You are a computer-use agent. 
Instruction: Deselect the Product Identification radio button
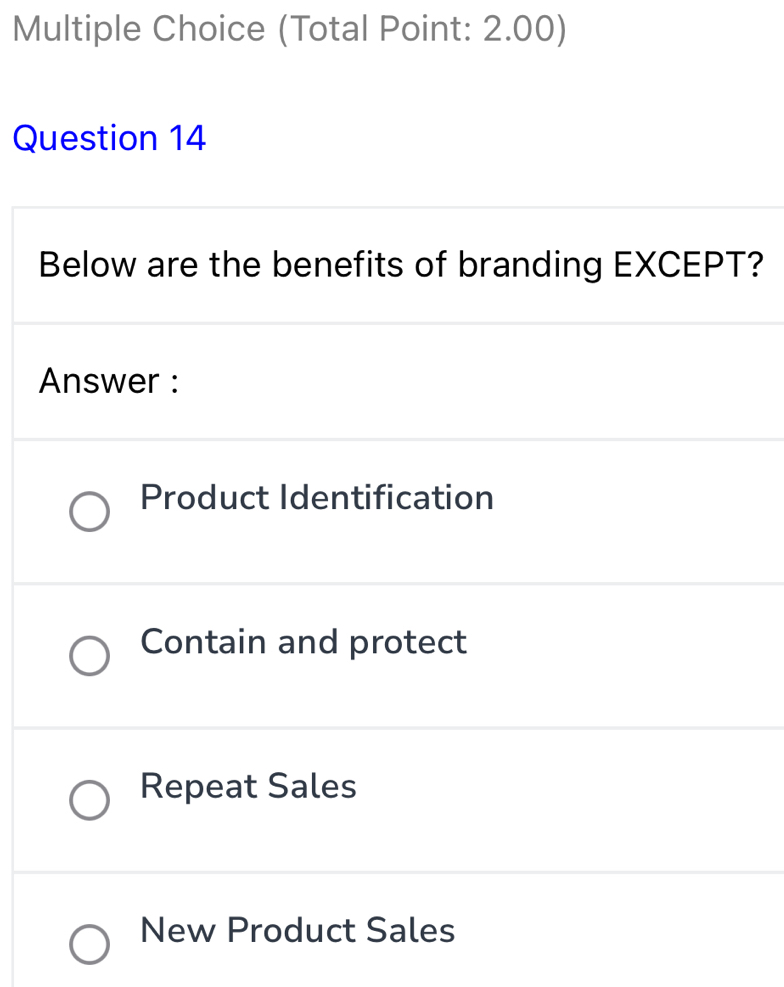click(89, 511)
